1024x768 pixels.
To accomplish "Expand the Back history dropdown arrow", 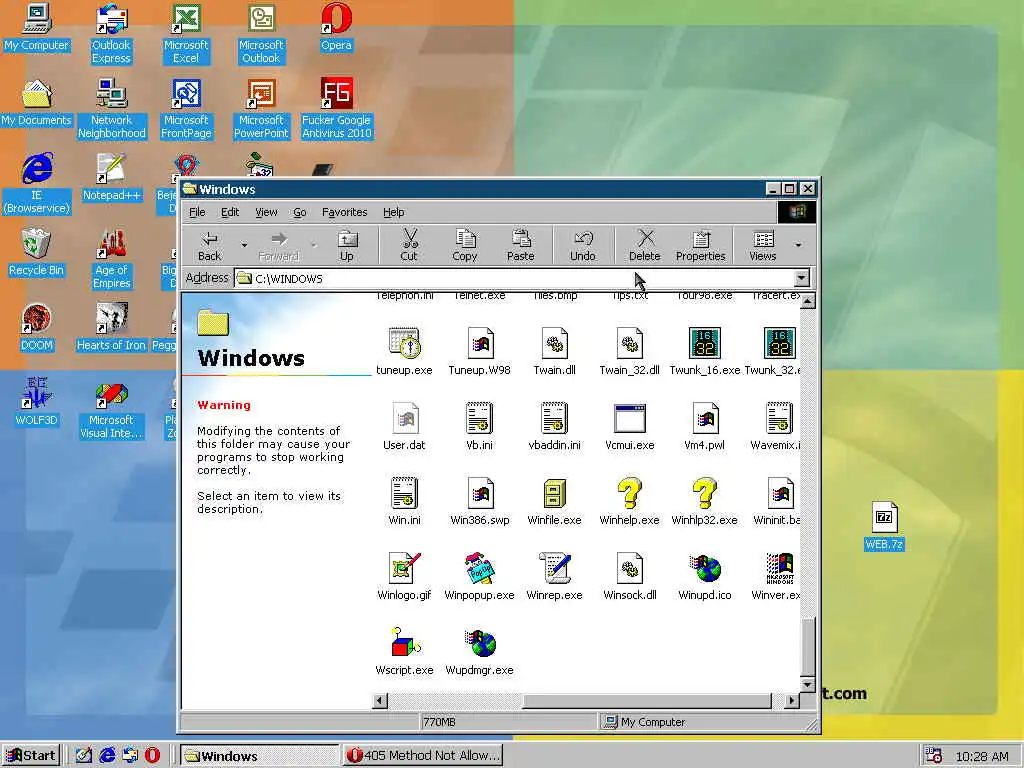I will pyautogui.click(x=244, y=246).
